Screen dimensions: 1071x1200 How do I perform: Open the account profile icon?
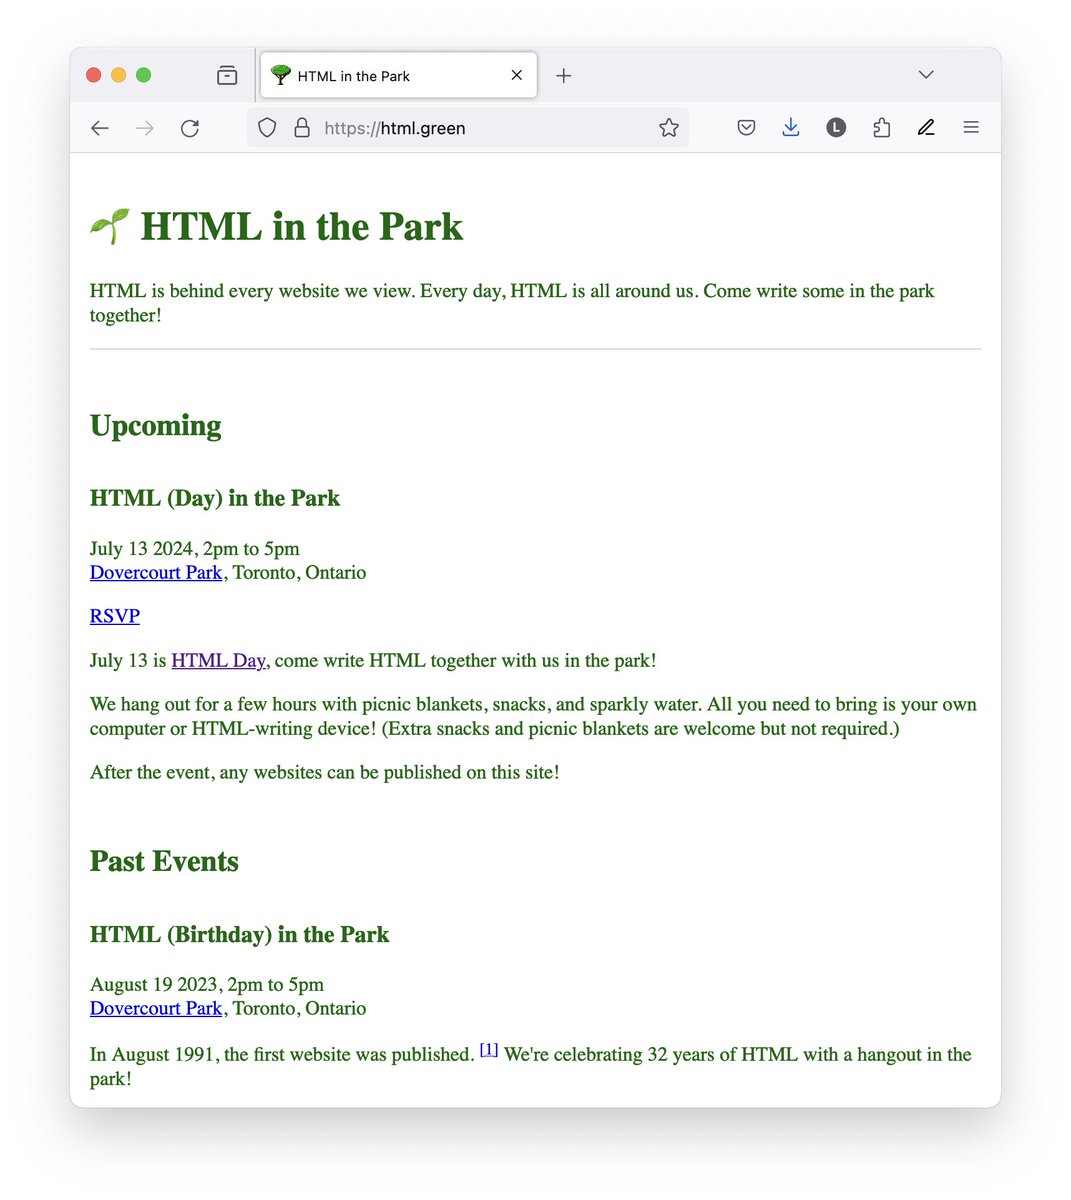(x=836, y=127)
